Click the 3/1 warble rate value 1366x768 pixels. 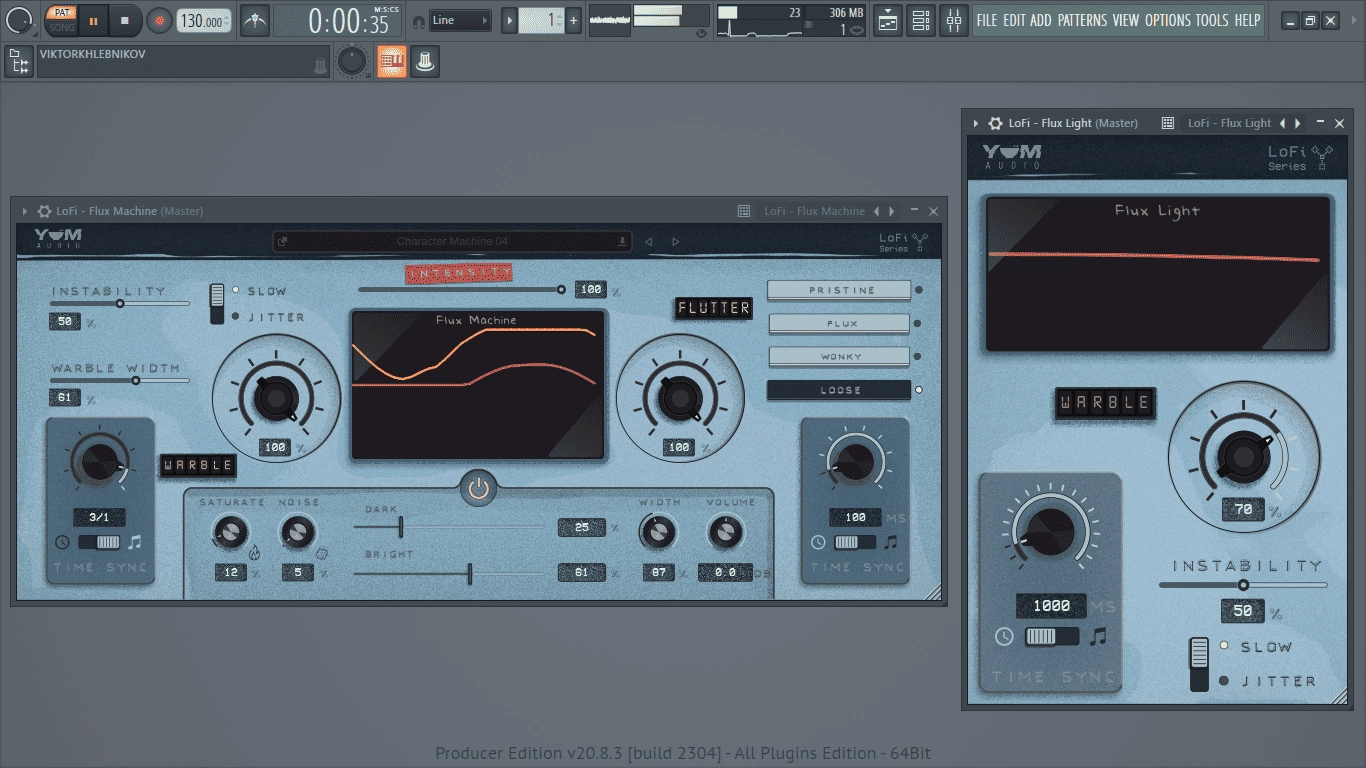(x=99, y=517)
